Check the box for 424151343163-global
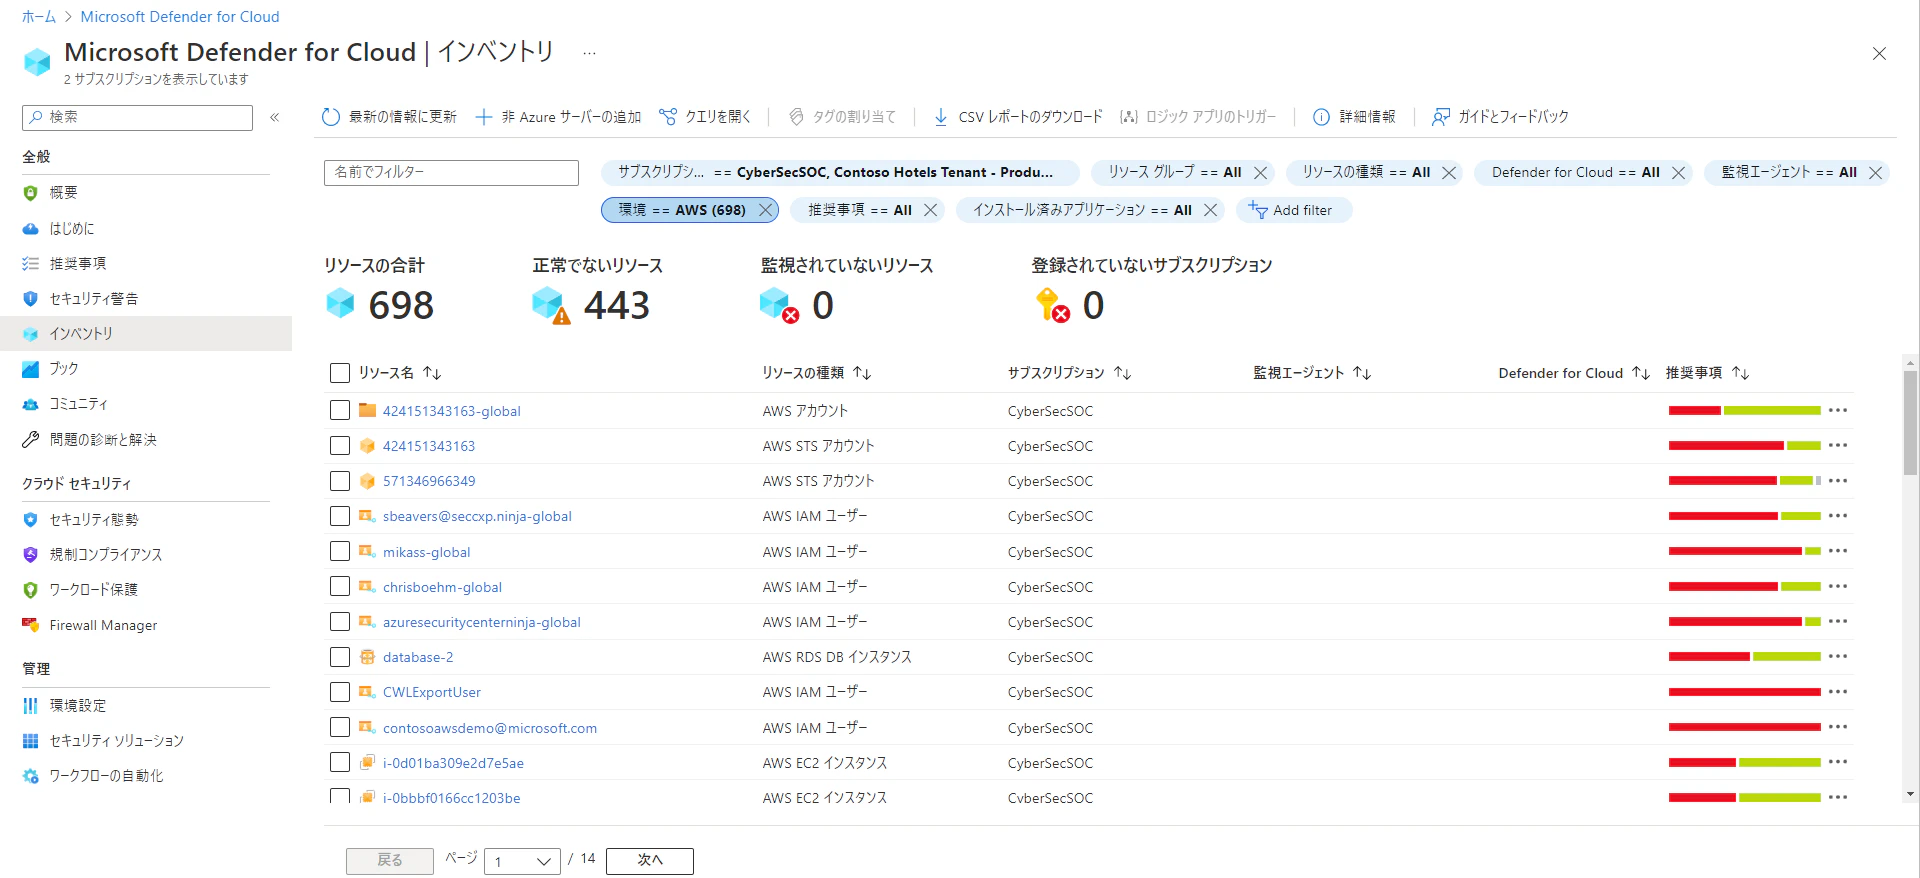Viewport: 1920px width, 878px height. click(x=340, y=411)
